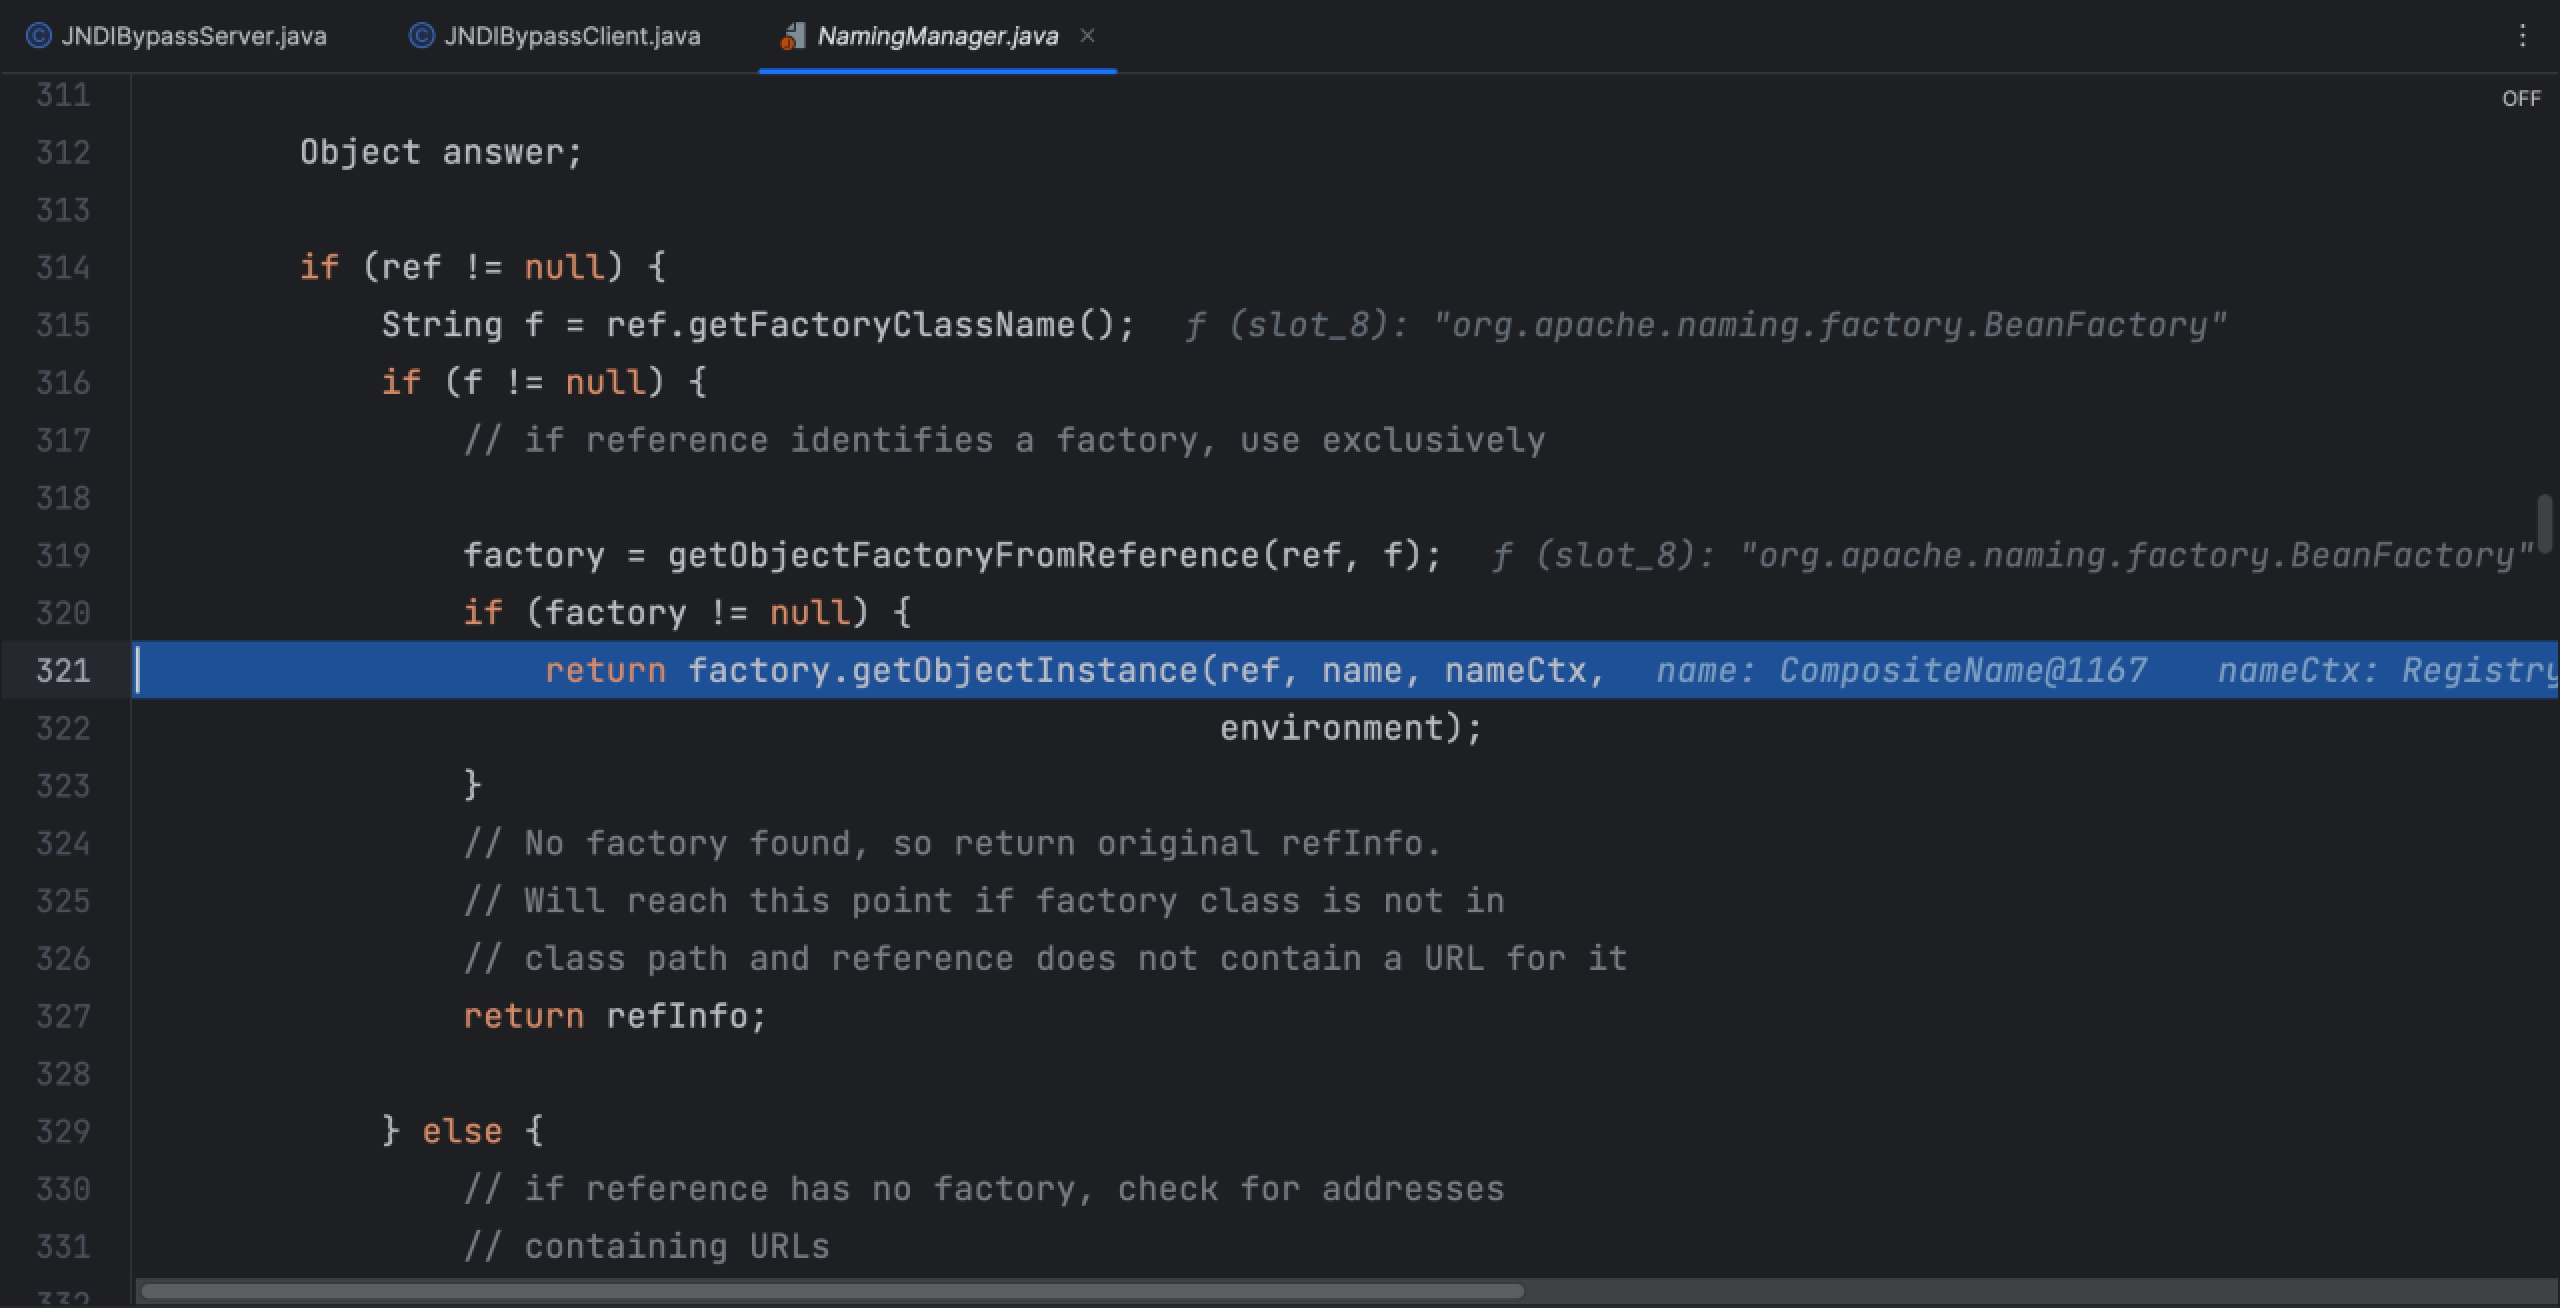Viewport: 2560px width, 1308px height.
Task: Click comment 'No factory found, so return'
Action: pyautogui.click(x=952, y=843)
